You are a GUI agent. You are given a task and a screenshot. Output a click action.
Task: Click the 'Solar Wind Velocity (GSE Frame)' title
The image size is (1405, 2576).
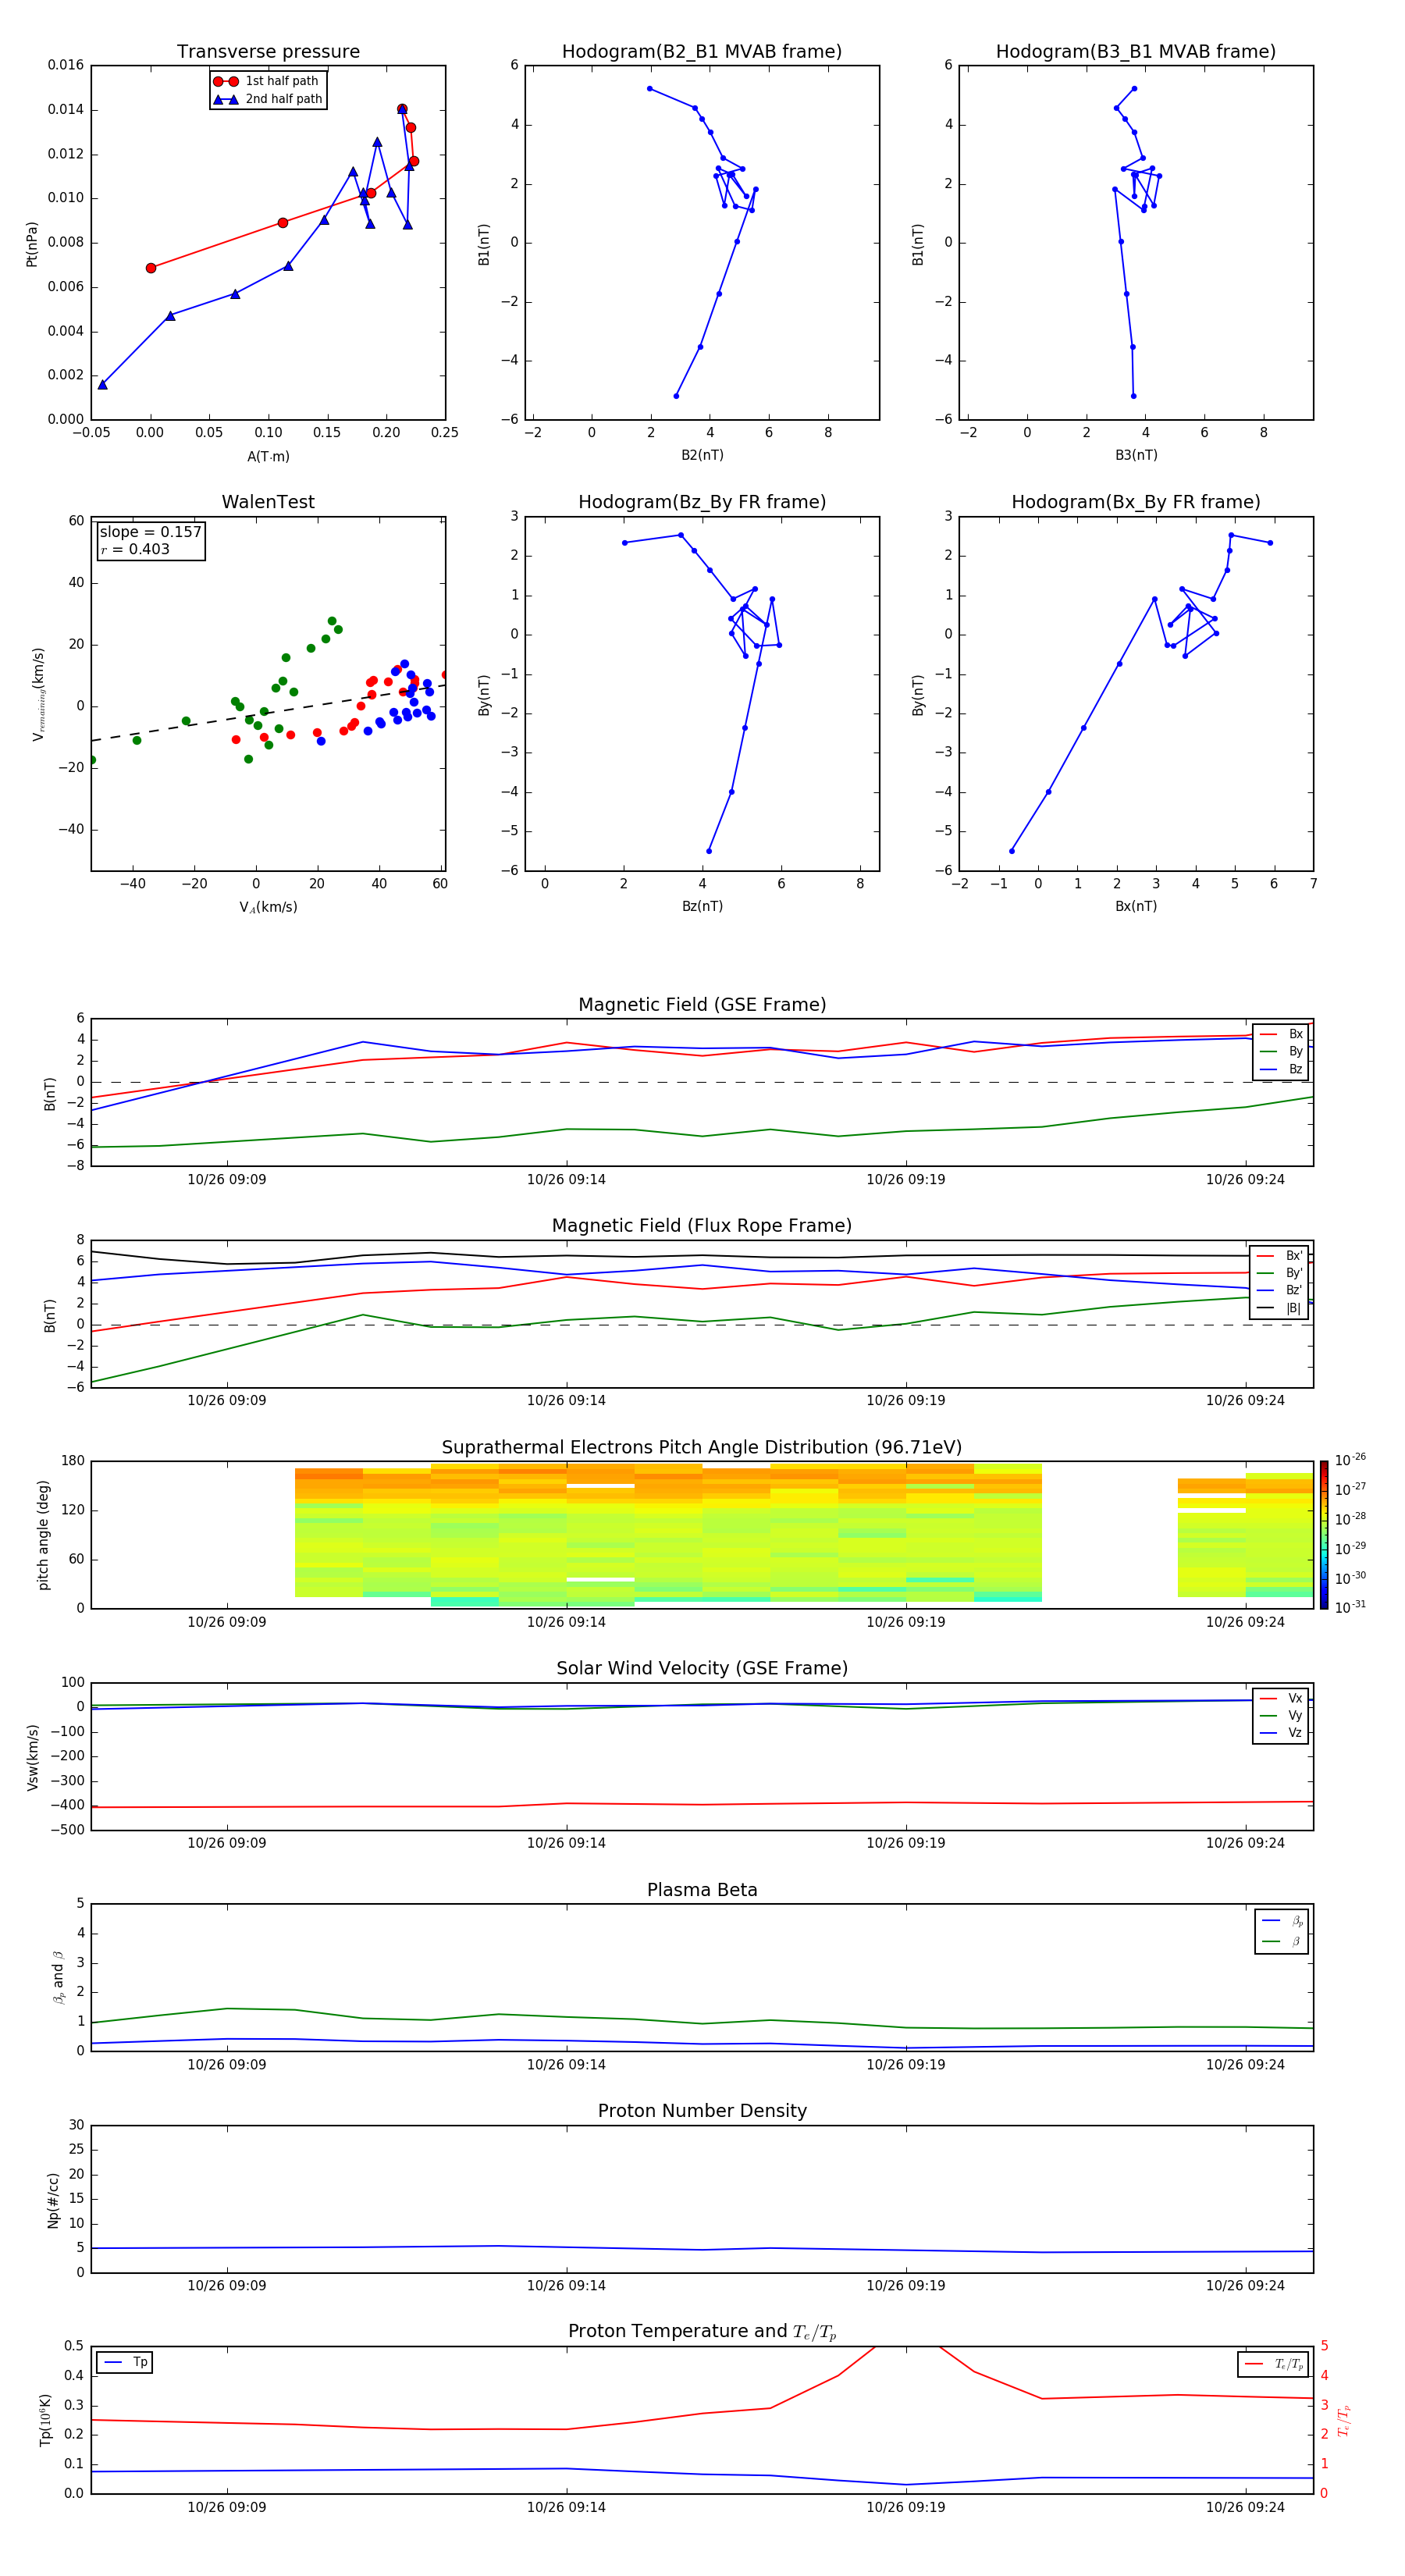tap(702, 1668)
